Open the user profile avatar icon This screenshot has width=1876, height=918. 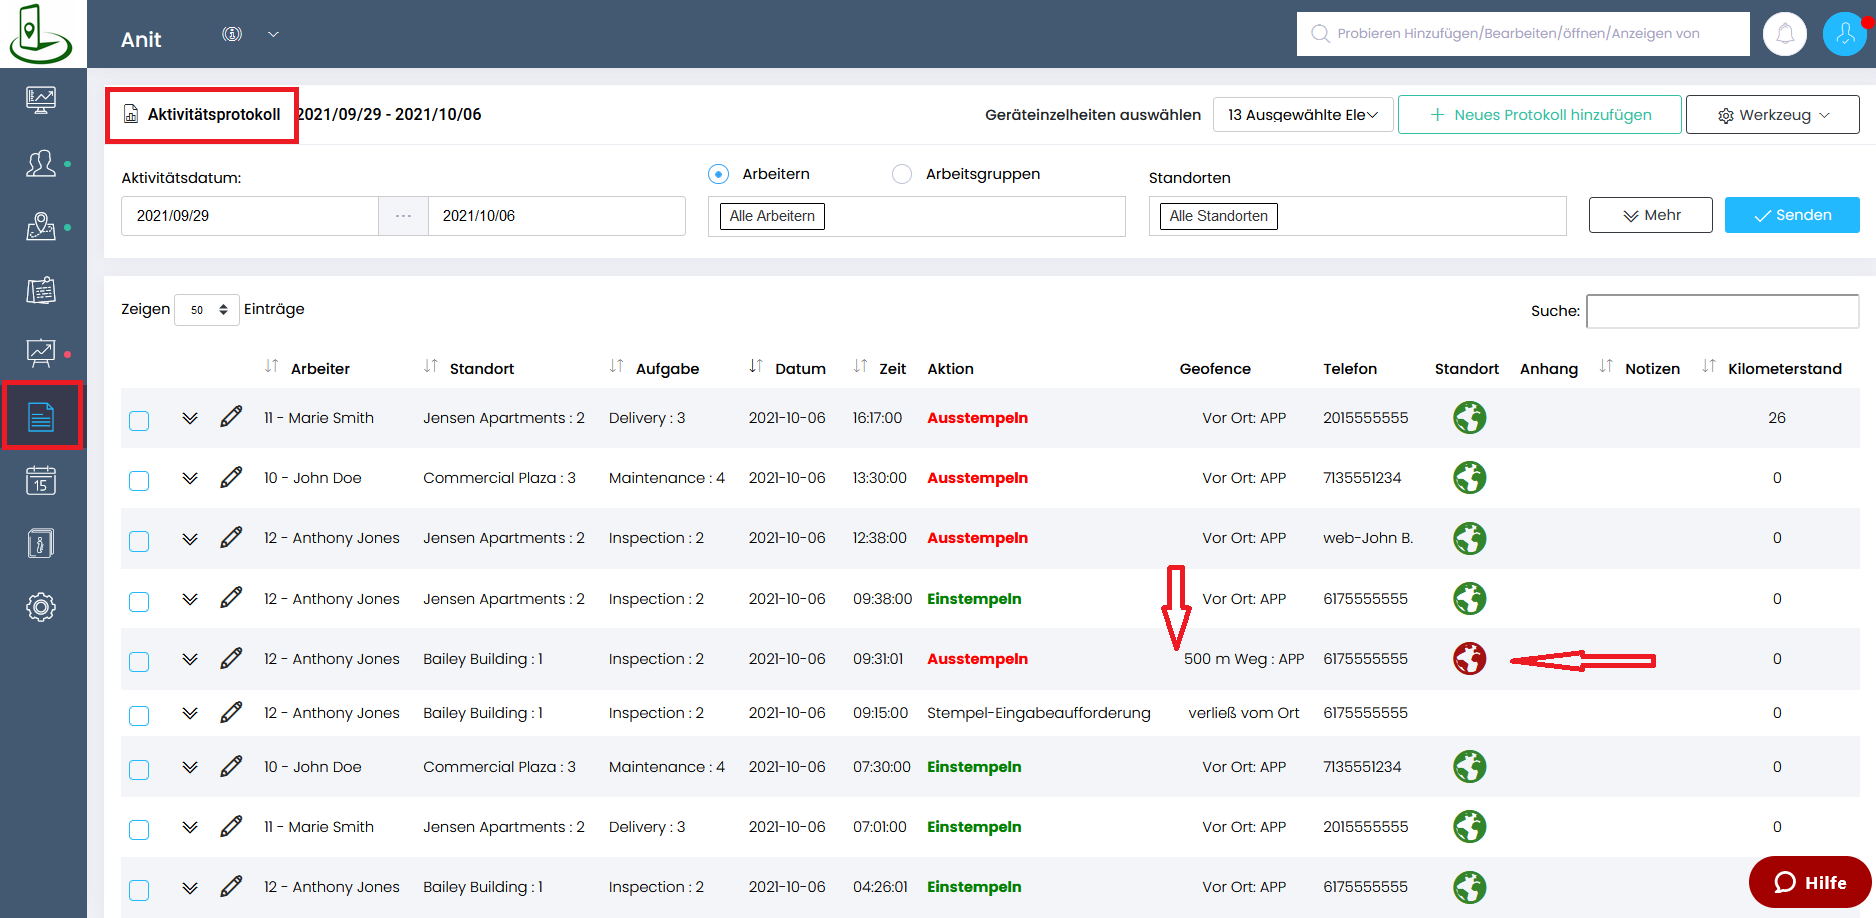(x=1844, y=34)
